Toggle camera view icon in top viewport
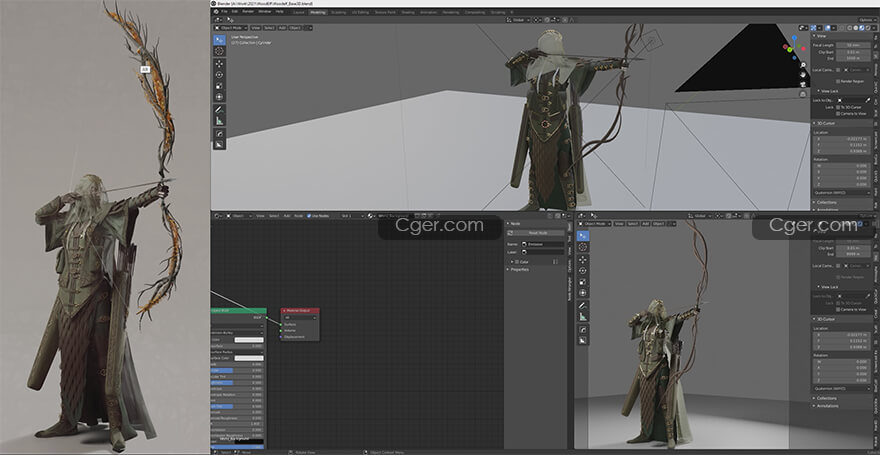The width and height of the screenshot is (880, 455). pyautogui.click(x=804, y=85)
